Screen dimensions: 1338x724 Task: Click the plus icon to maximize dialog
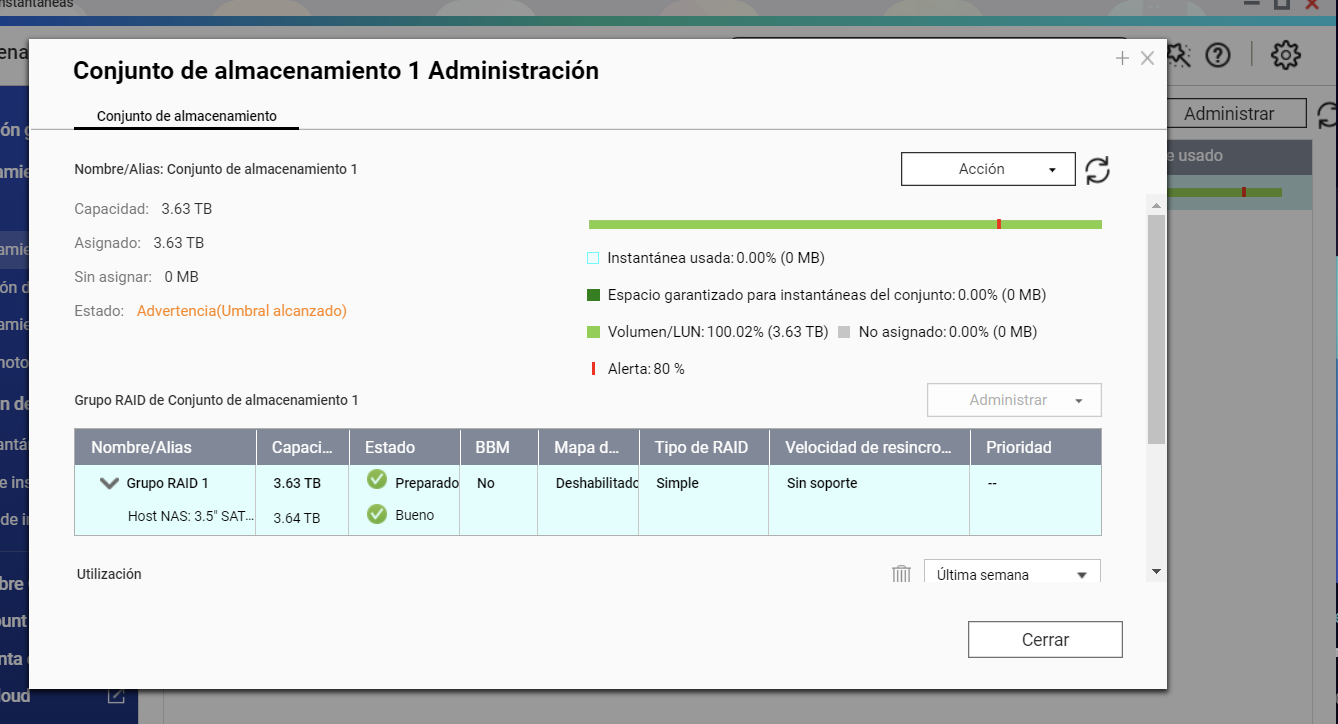1122,59
